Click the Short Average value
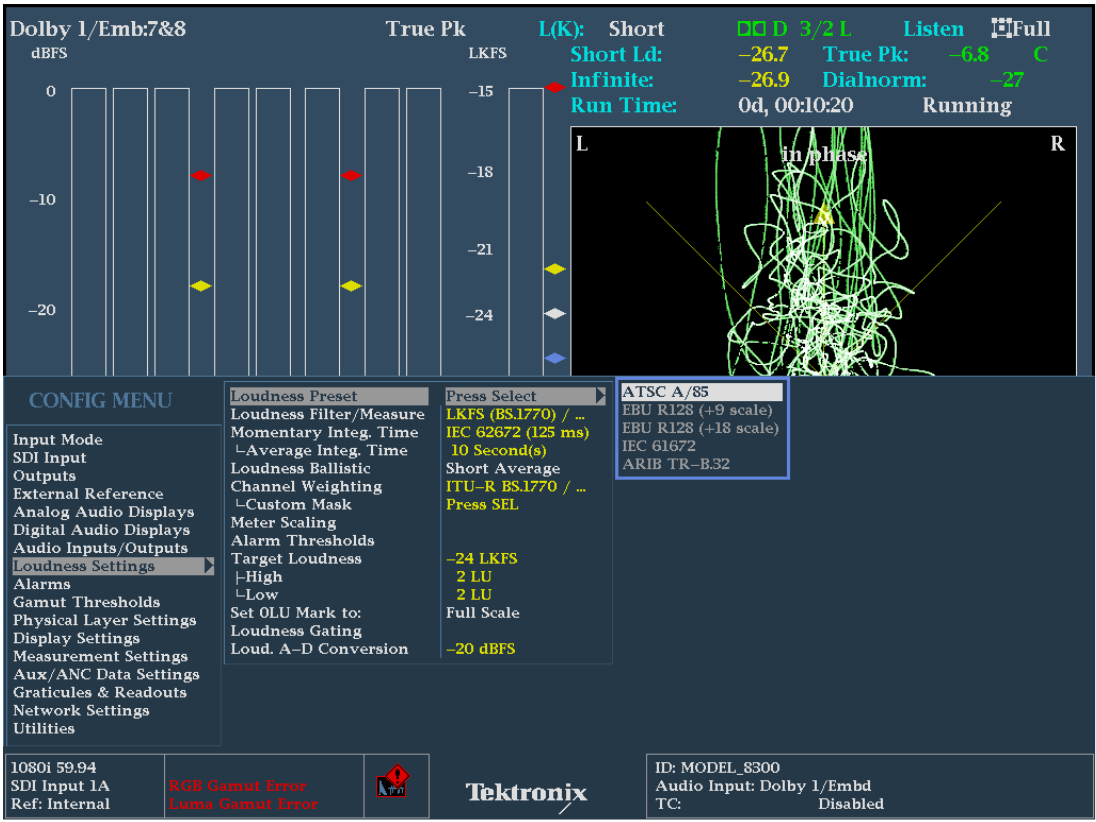1096x822 pixels. click(503, 468)
